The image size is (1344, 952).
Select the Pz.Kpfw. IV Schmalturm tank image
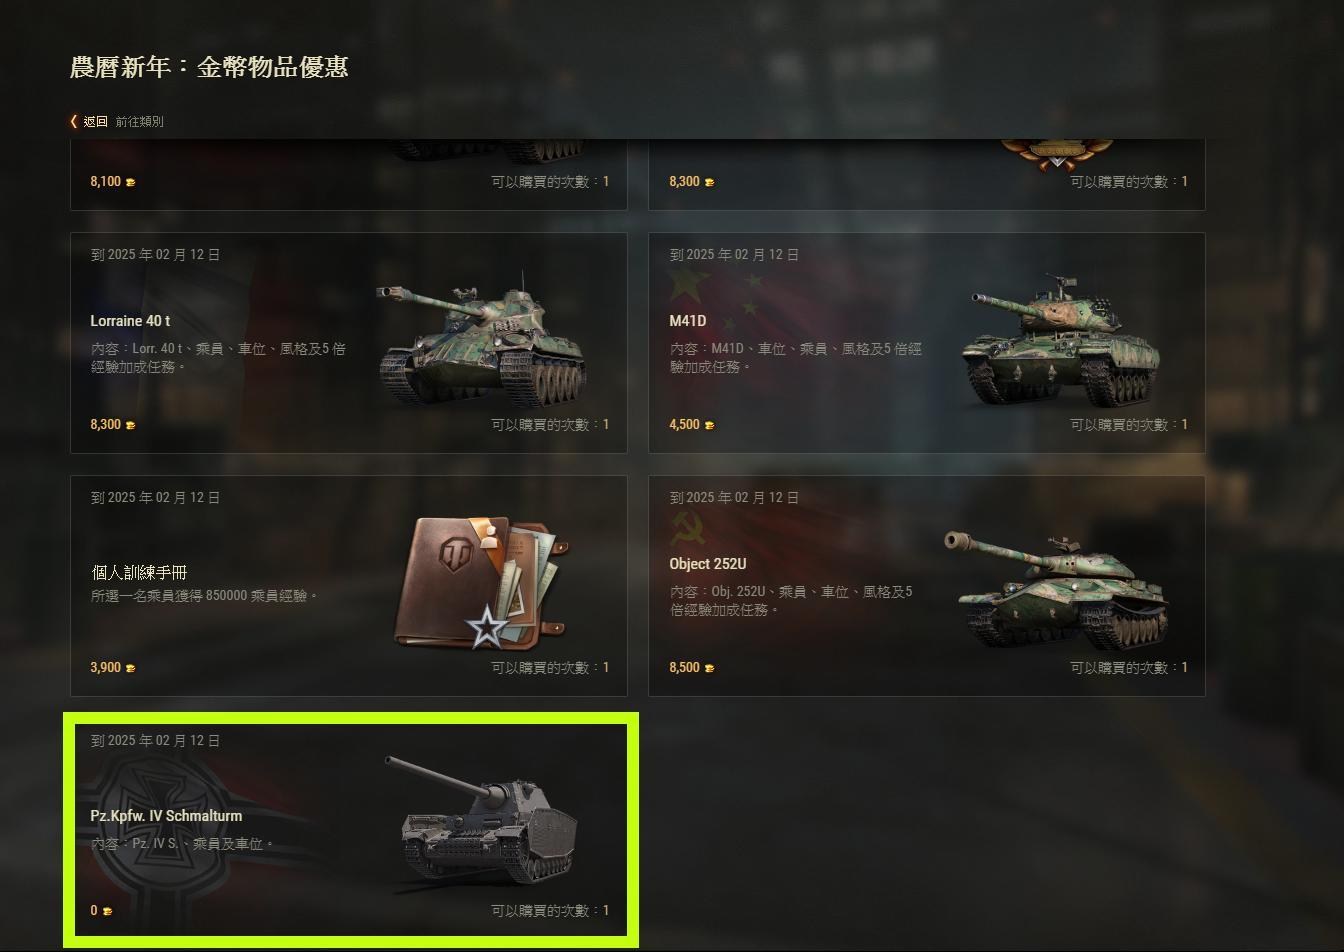482,818
